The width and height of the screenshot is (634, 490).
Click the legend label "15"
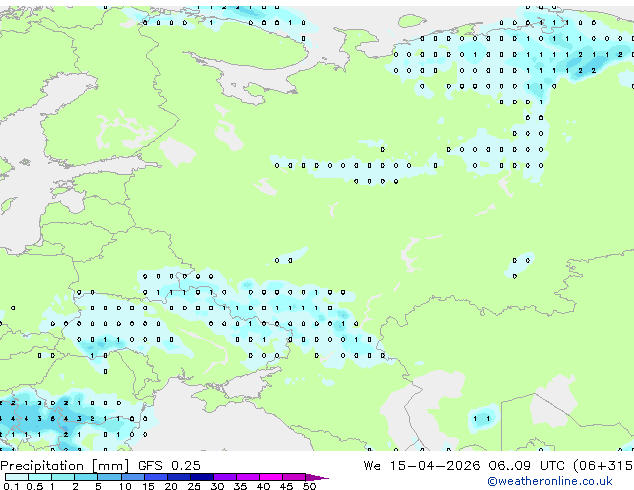pyautogui.click(x=148, y=486)
